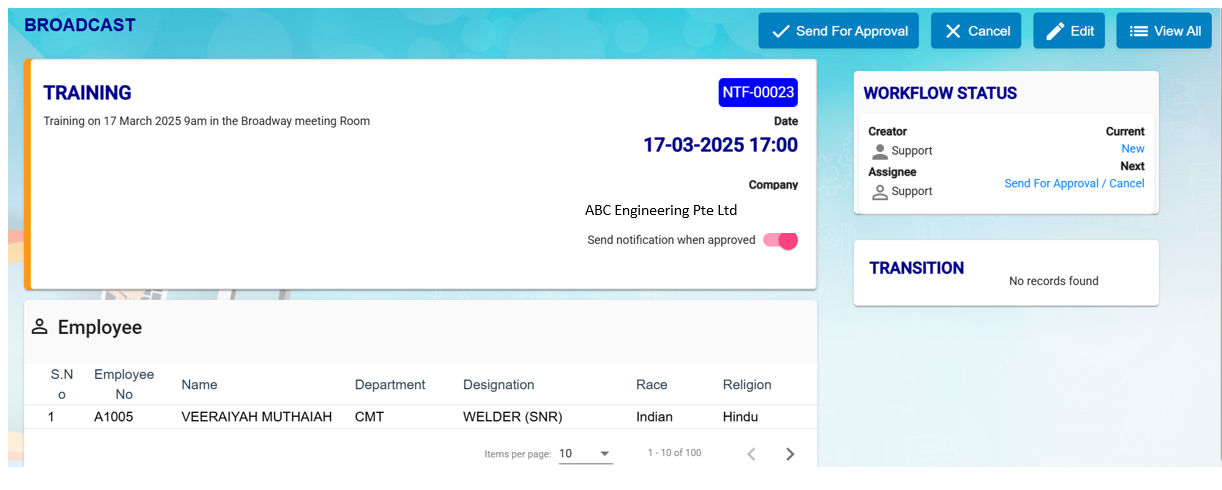Click the pencil icon on Edit button

[x=1055, y=31]
